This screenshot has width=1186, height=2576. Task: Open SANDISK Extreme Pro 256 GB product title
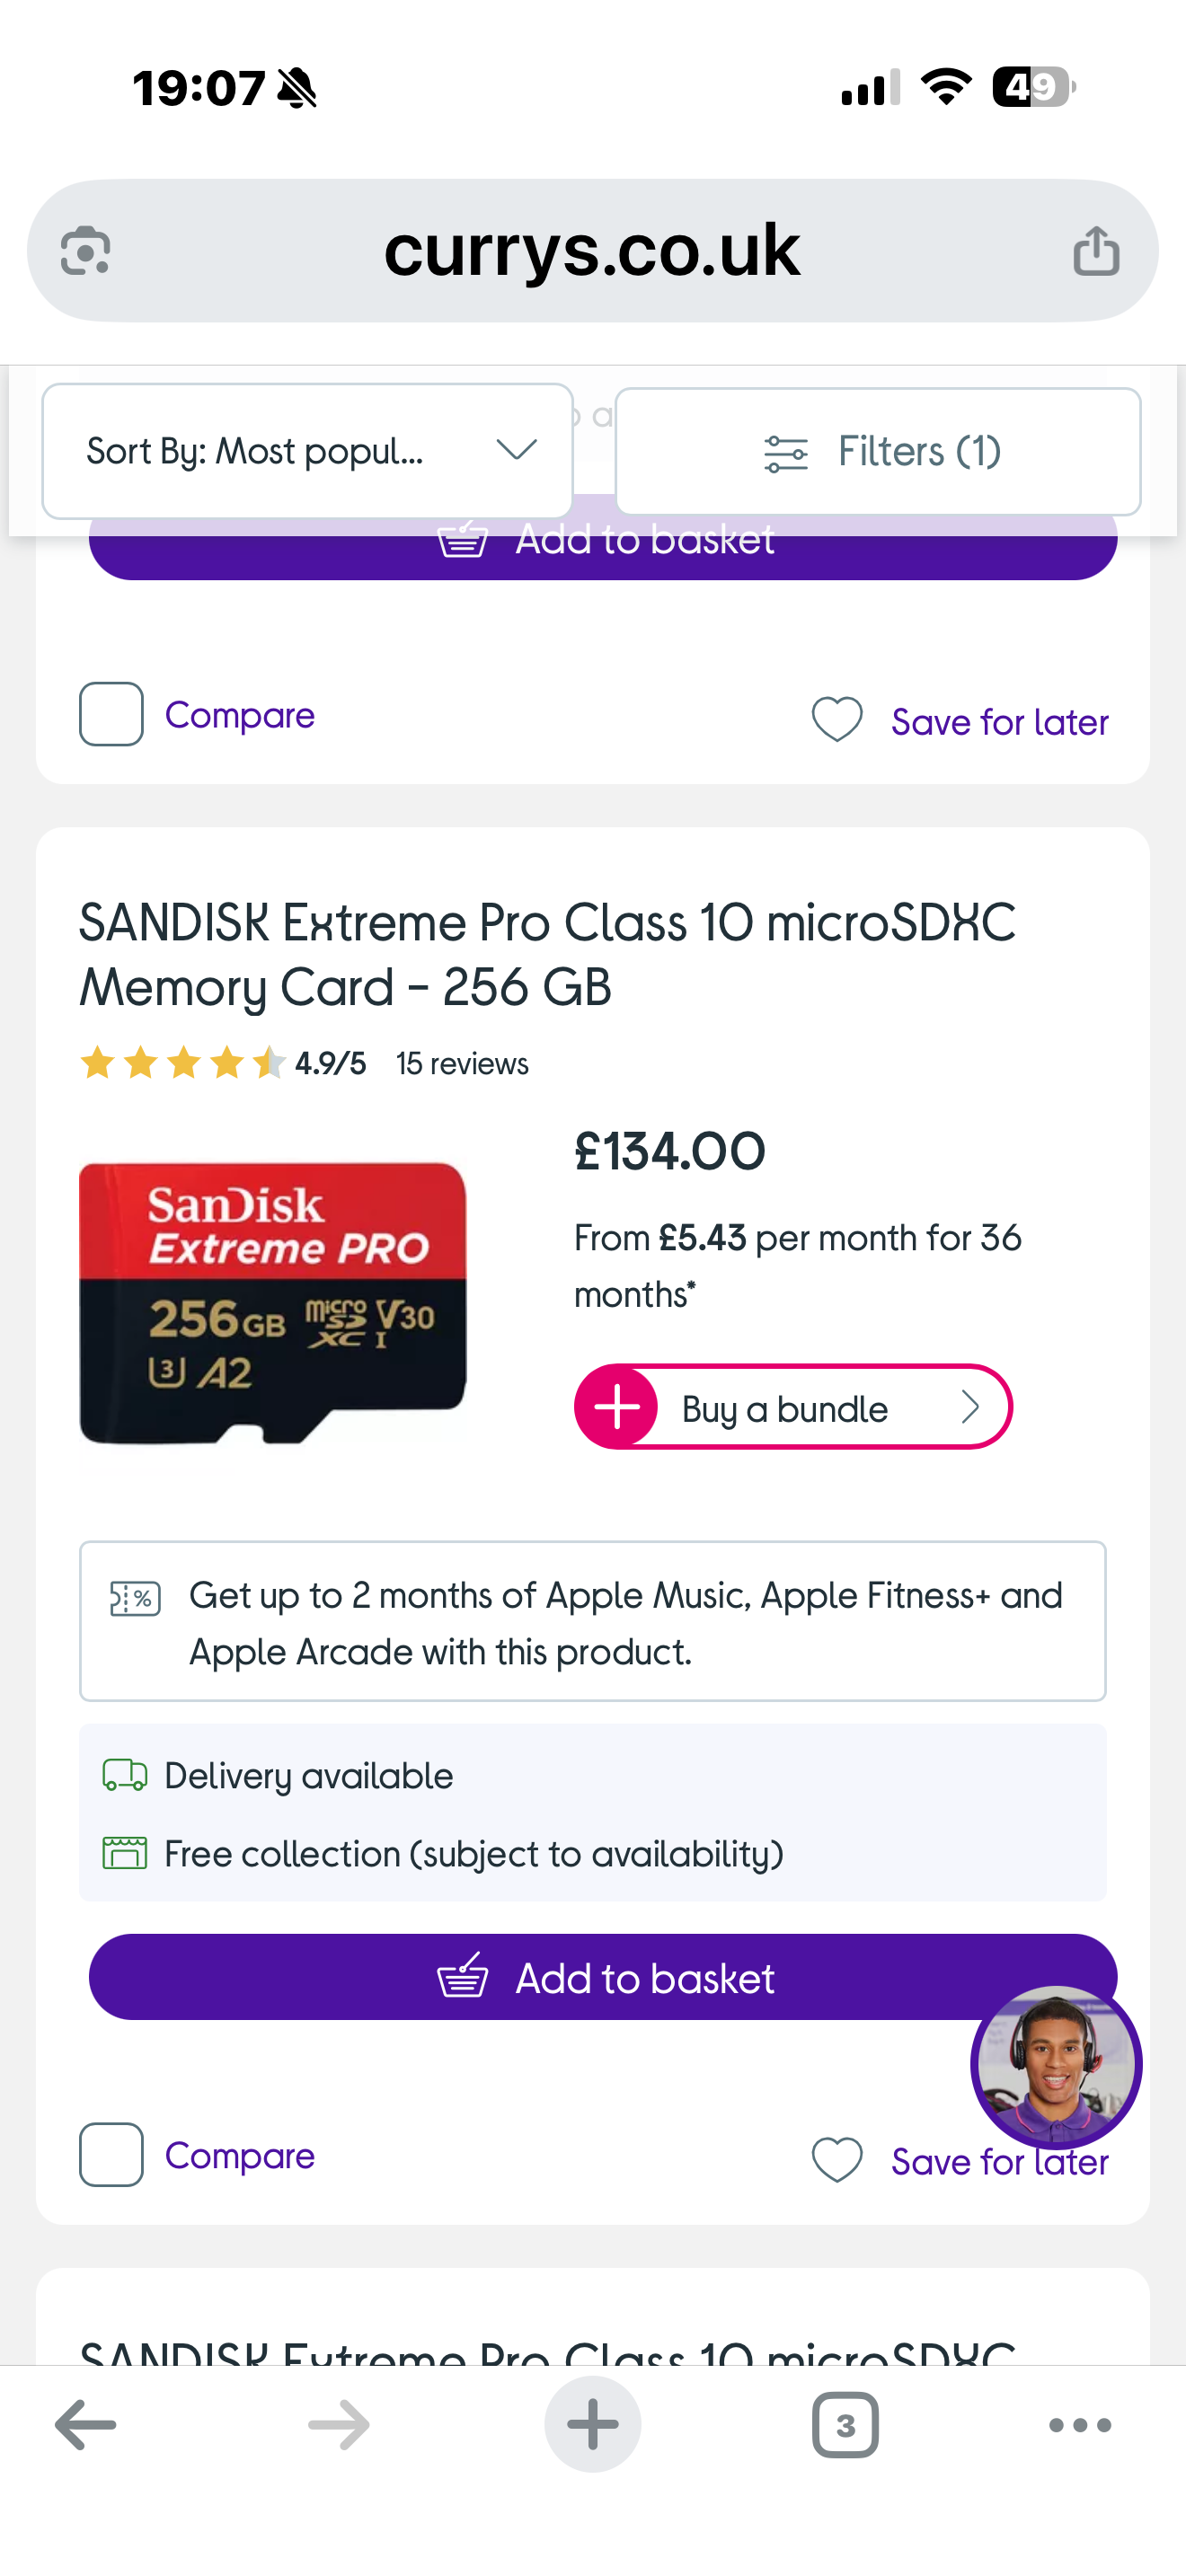click(x=546, y=954)
